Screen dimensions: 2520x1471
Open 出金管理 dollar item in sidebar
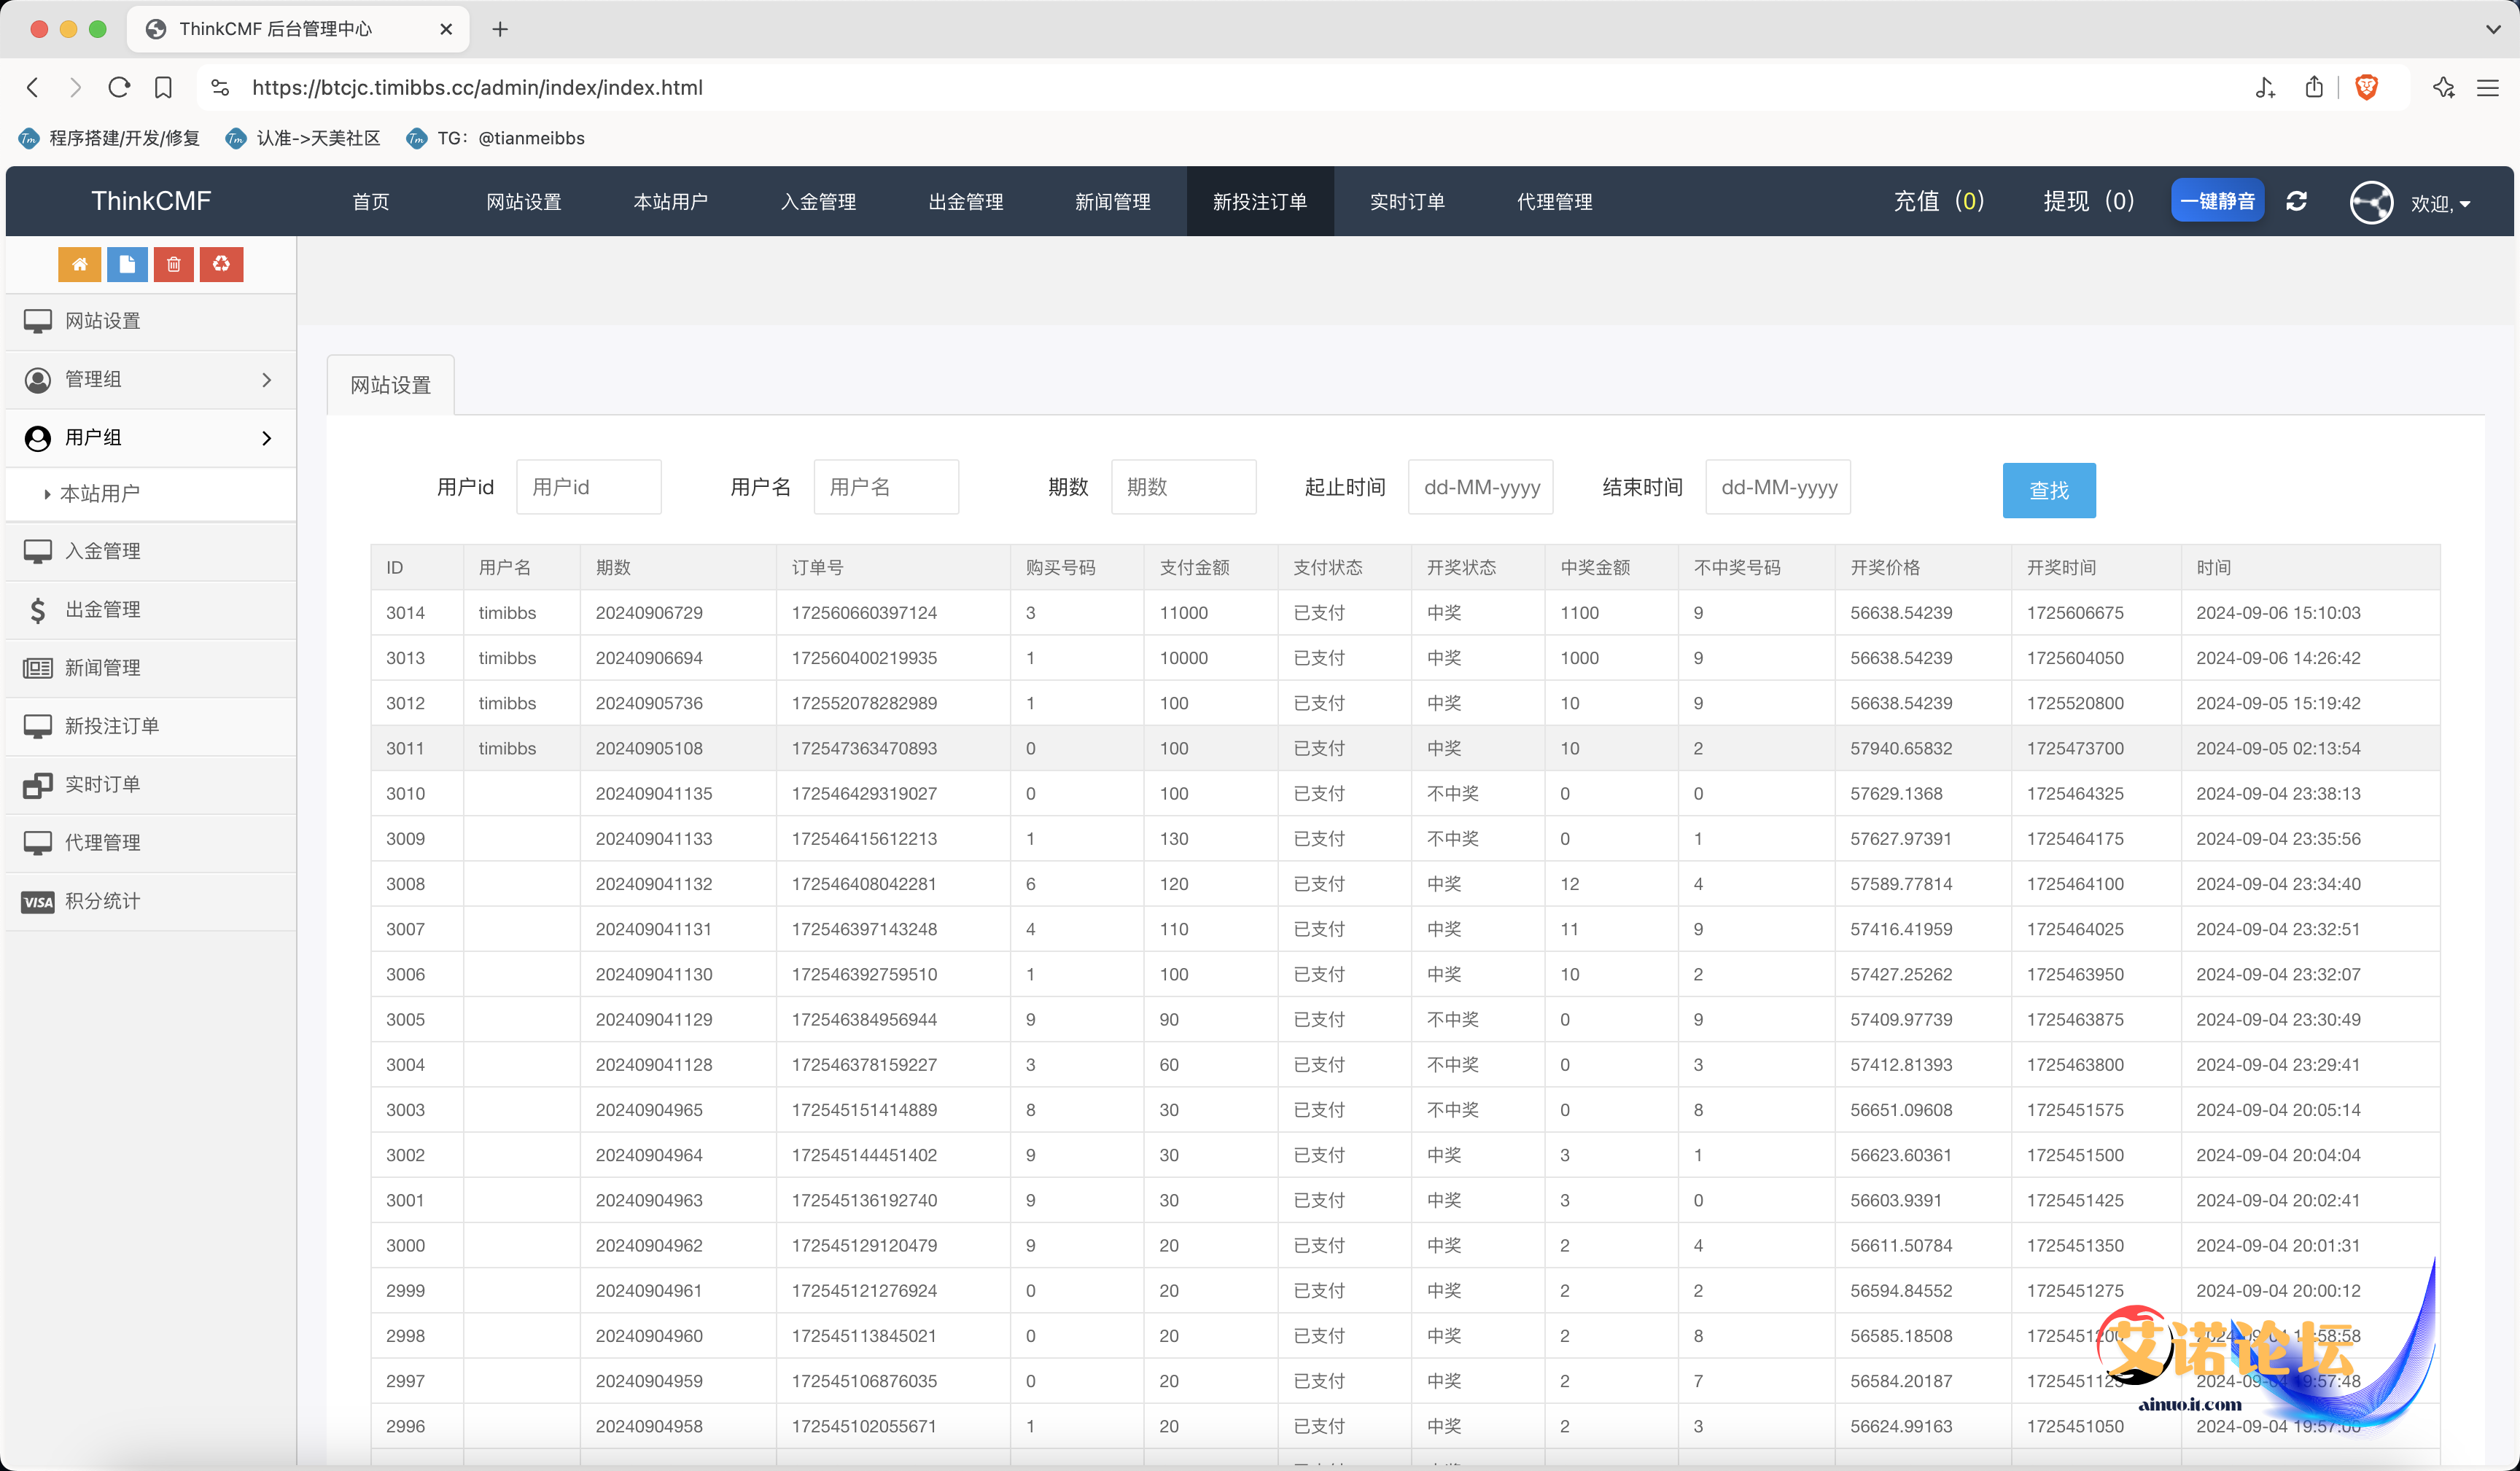point(151,609)
